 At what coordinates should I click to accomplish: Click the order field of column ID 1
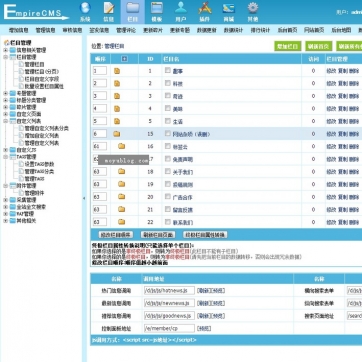click(100, 71)
